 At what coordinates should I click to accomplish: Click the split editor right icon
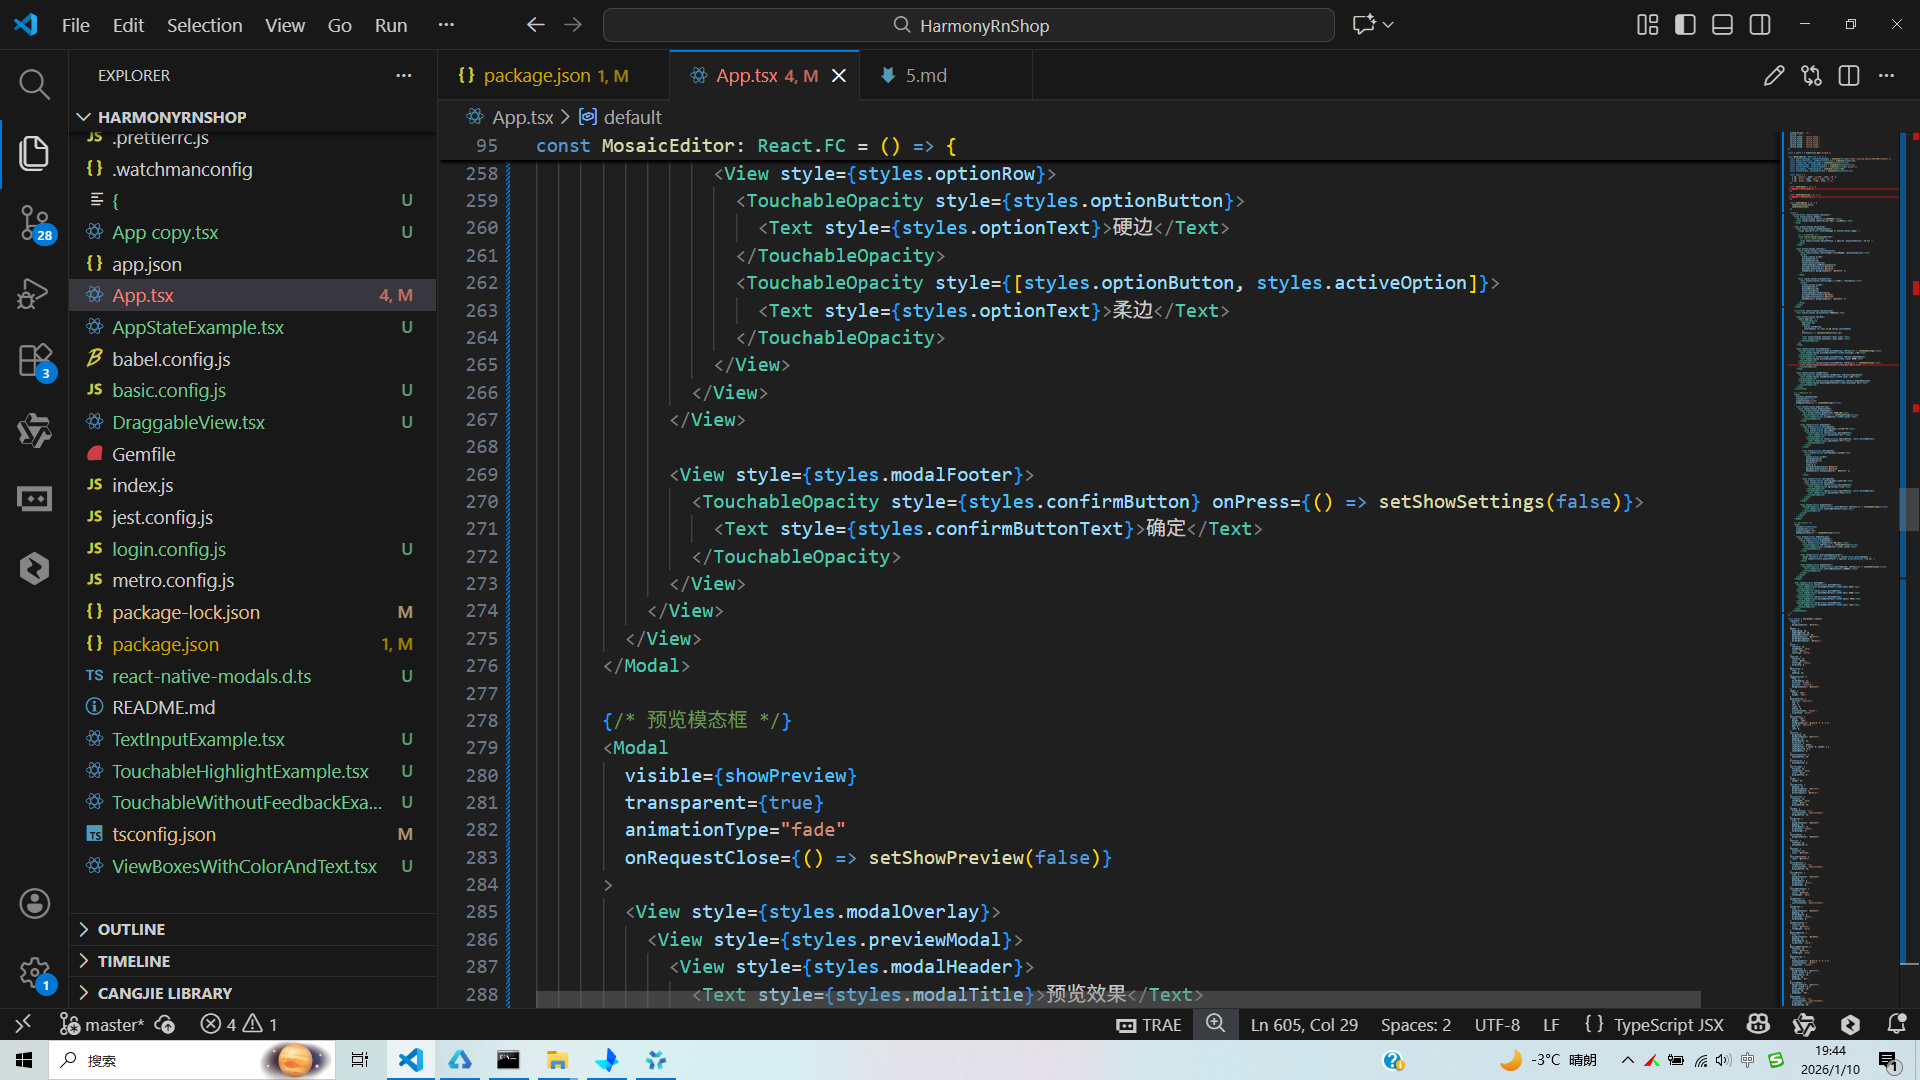(1848, 76)
